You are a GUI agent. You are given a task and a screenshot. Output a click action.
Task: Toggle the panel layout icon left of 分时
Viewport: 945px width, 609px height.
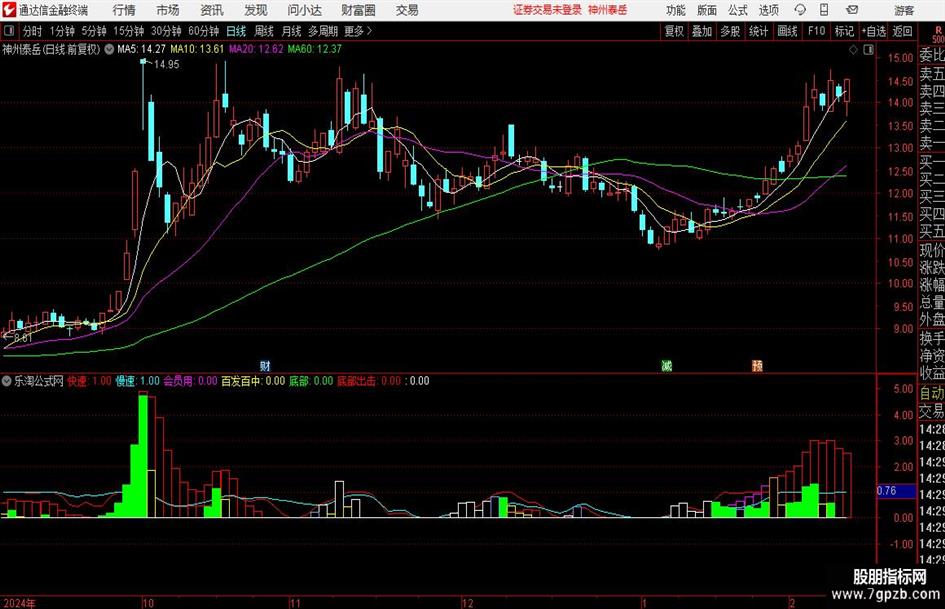point(8,31)
